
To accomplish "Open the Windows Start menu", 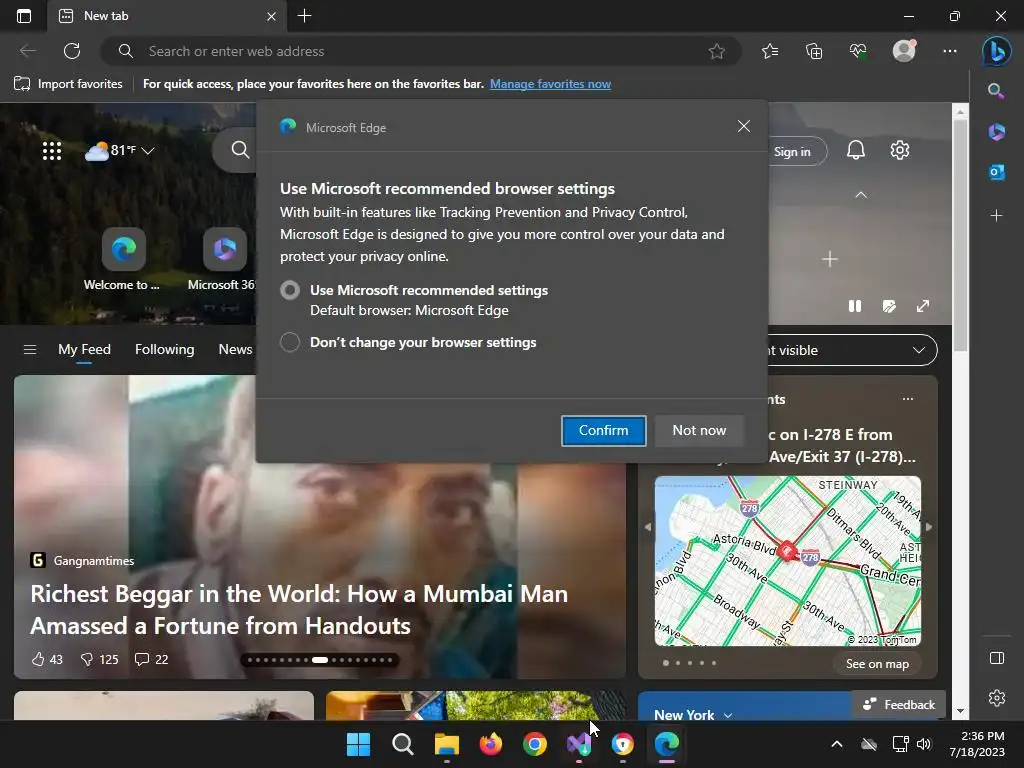I will click(358, 744).
